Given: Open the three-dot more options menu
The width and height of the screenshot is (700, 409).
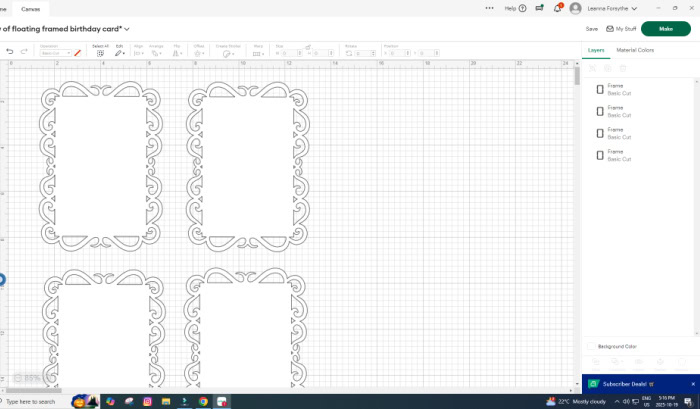Looking at the screenshot, I should point(489,8).
